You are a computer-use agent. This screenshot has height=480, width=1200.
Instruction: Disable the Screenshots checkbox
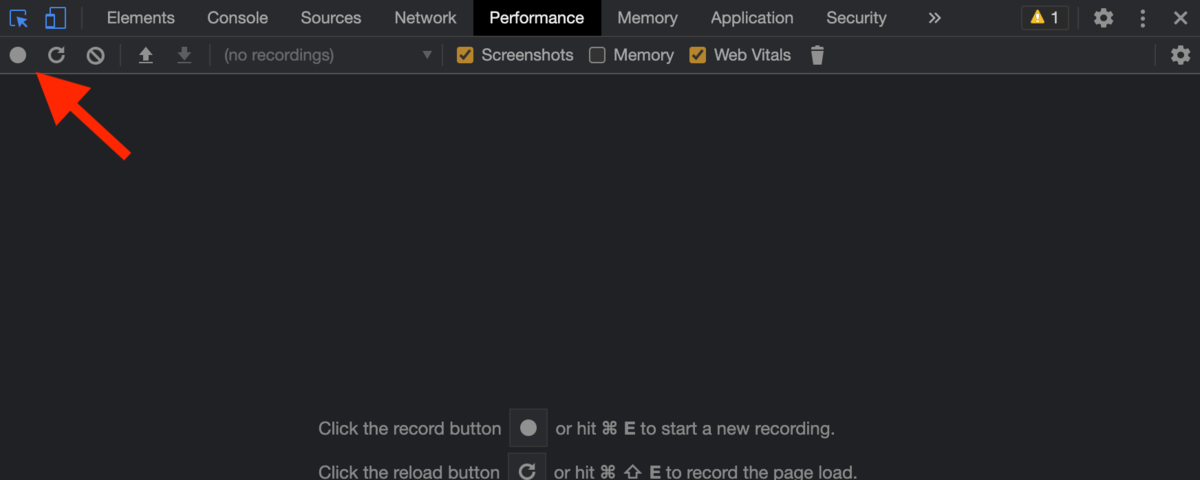pyautogui.click(x=465, y=55)
